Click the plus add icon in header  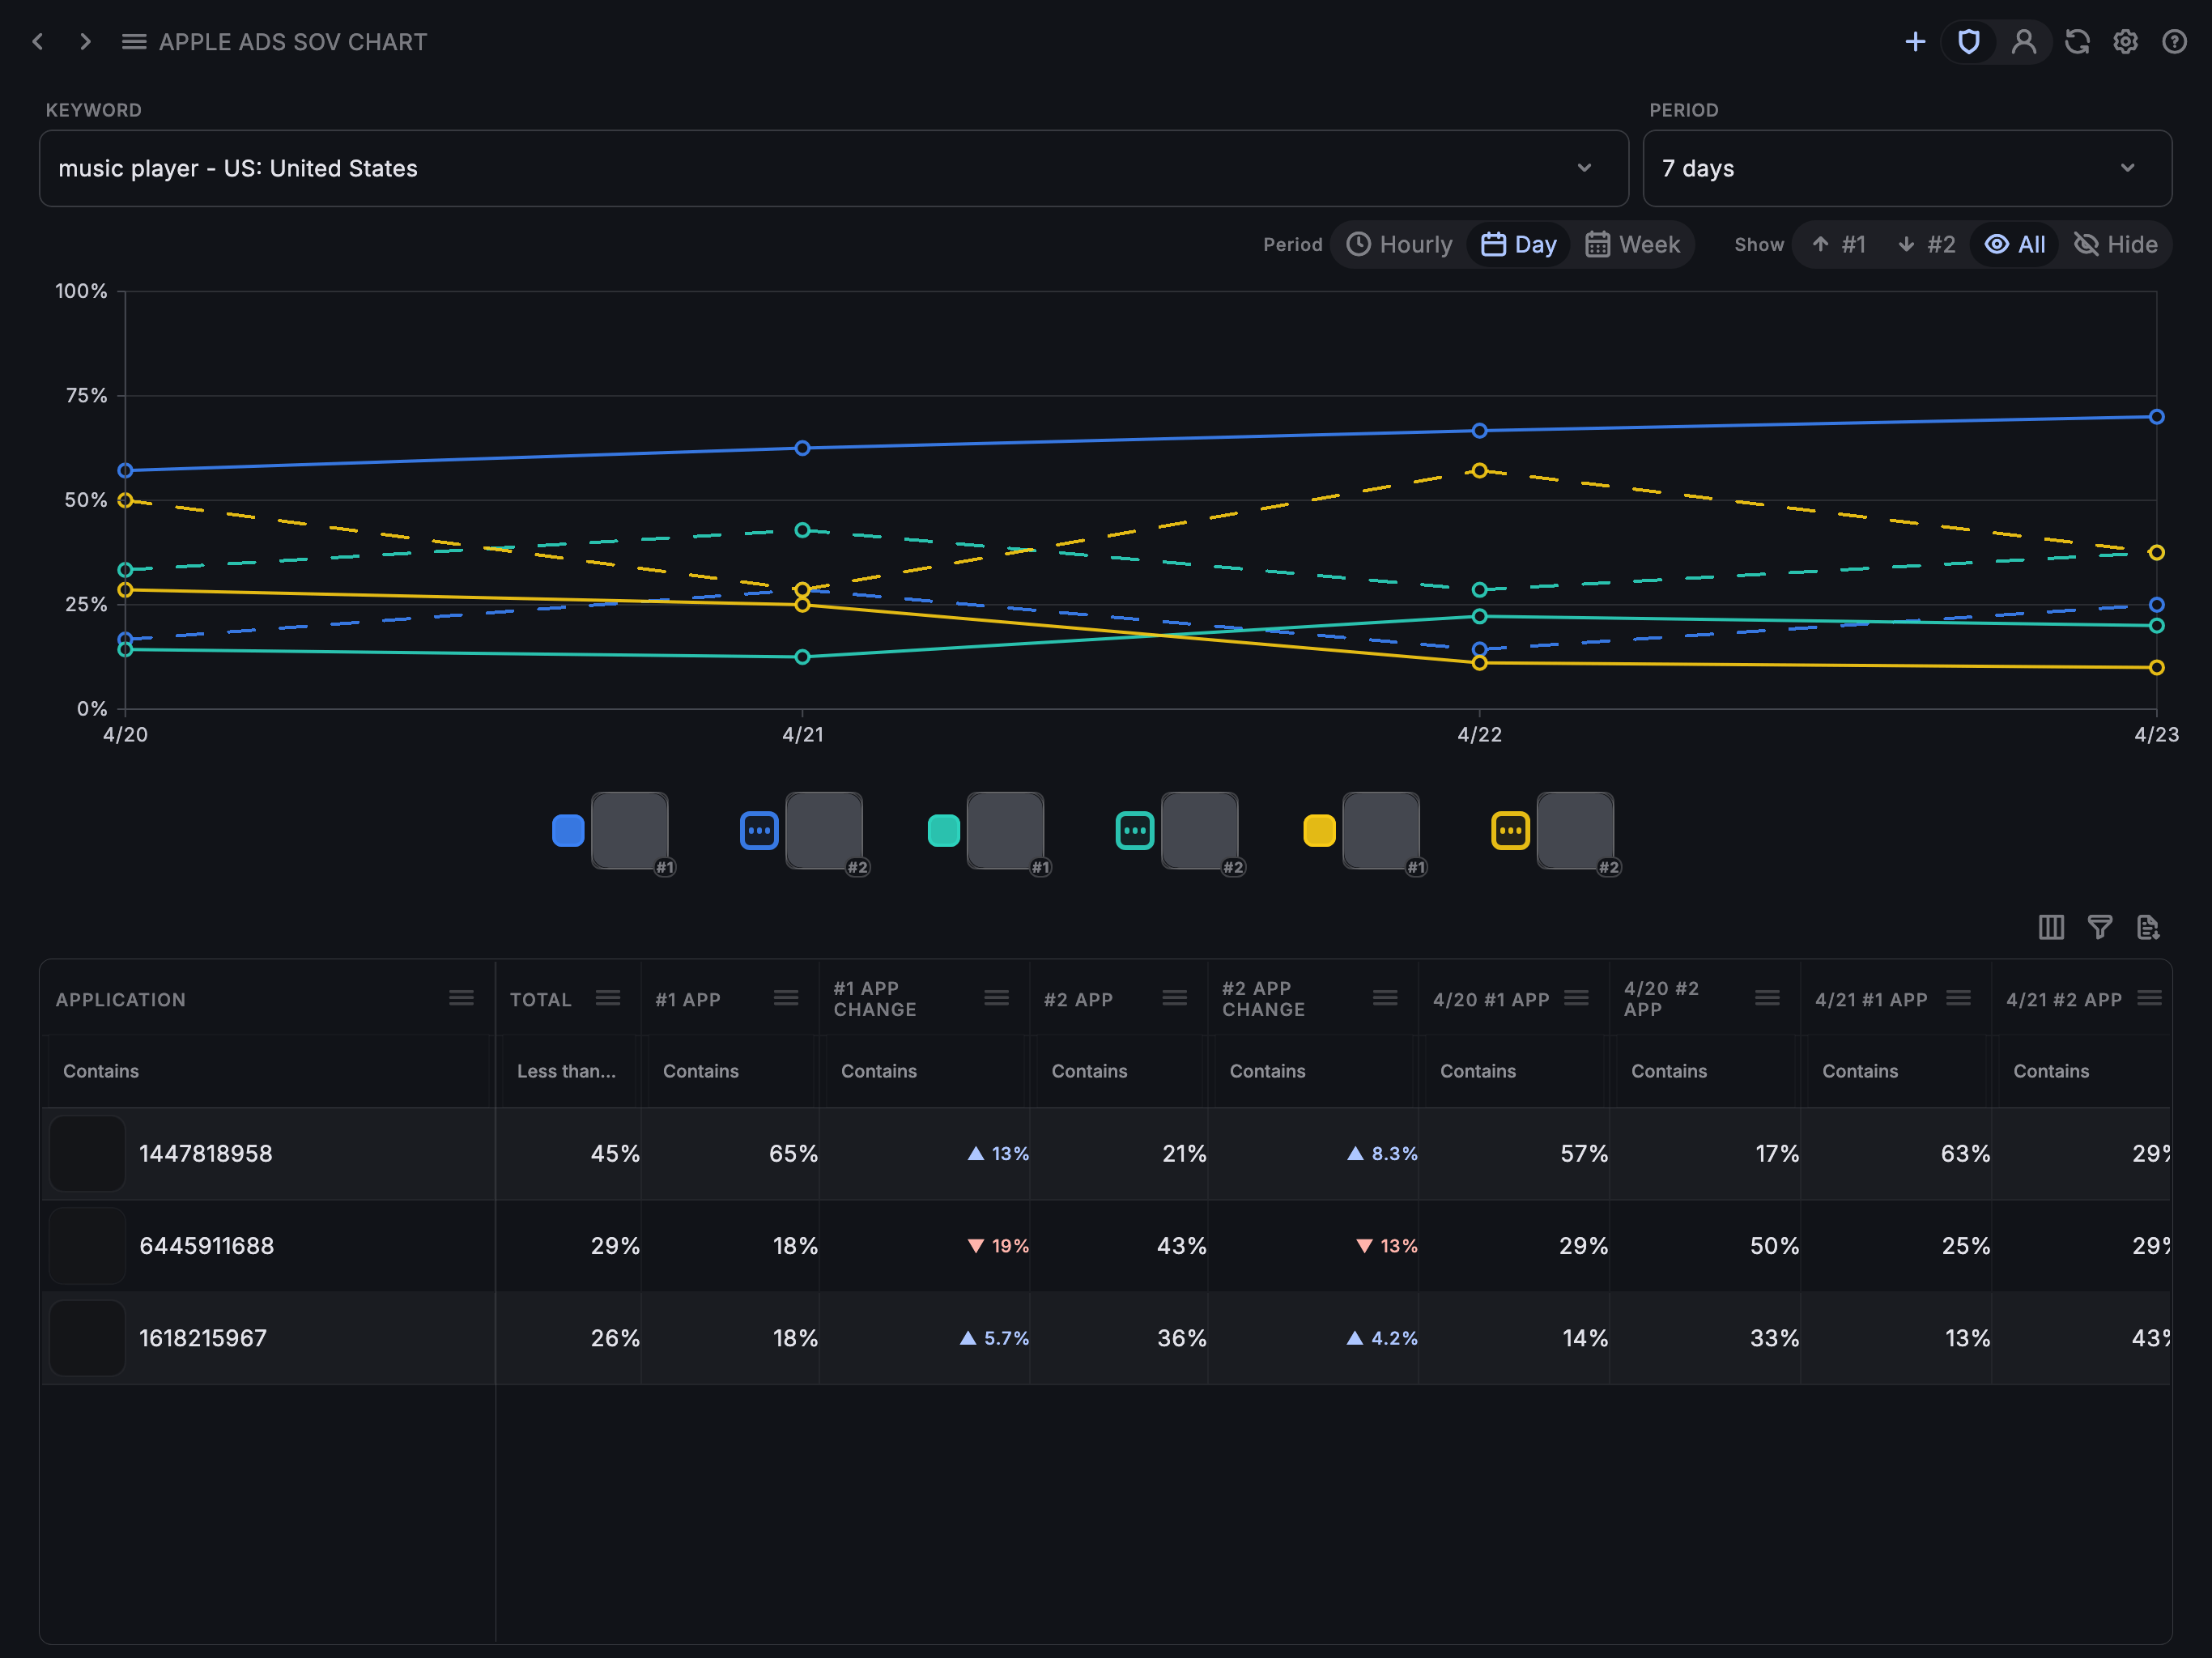point(1915,42)
